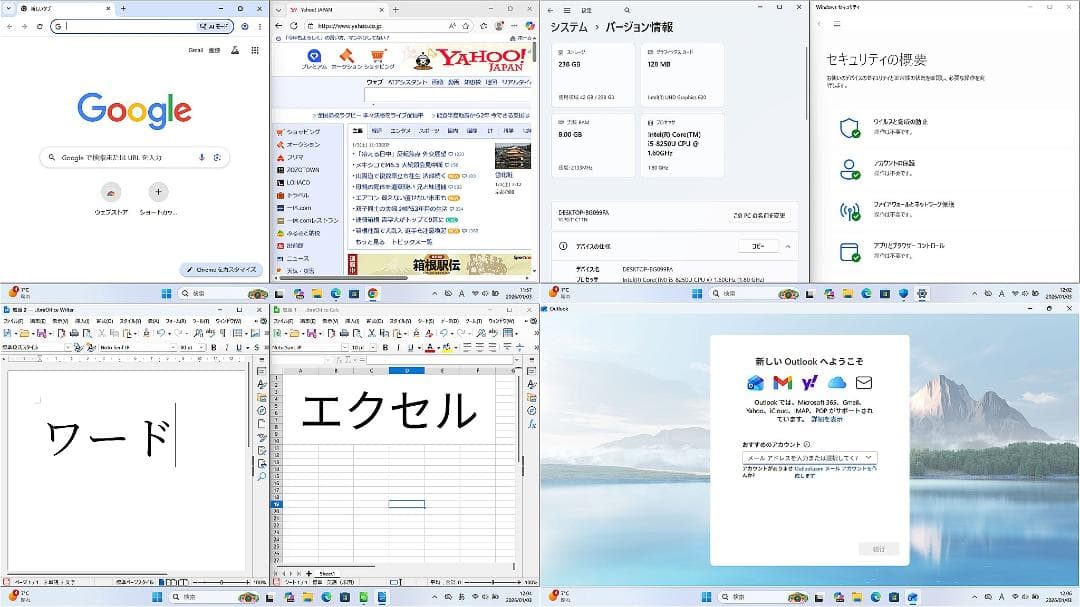
Task: Adjust the zoom slider in Writer's status bar
Action: pyautogui.click(x=220, y=582)
